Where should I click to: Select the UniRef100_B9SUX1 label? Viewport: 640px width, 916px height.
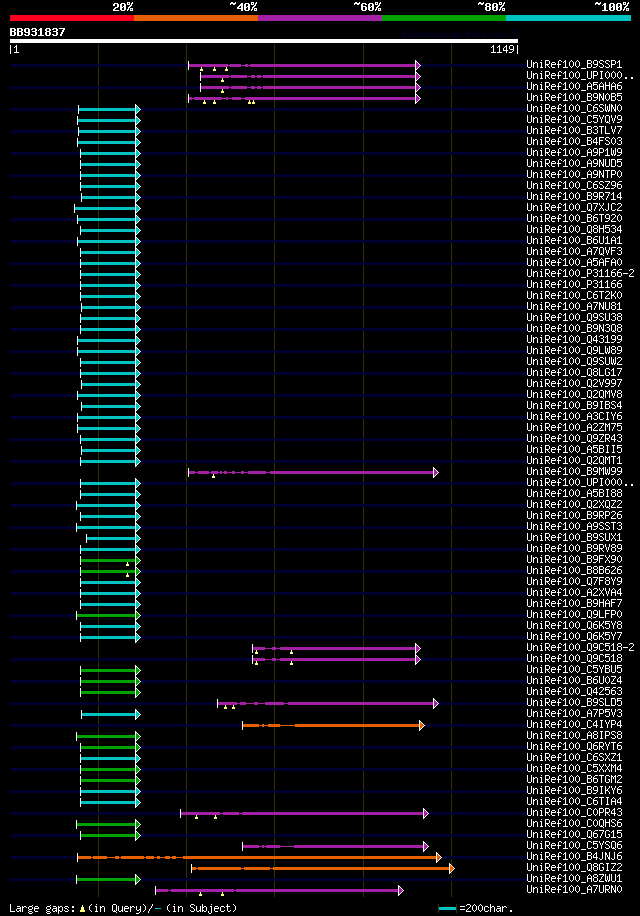(x=574, y=537)
